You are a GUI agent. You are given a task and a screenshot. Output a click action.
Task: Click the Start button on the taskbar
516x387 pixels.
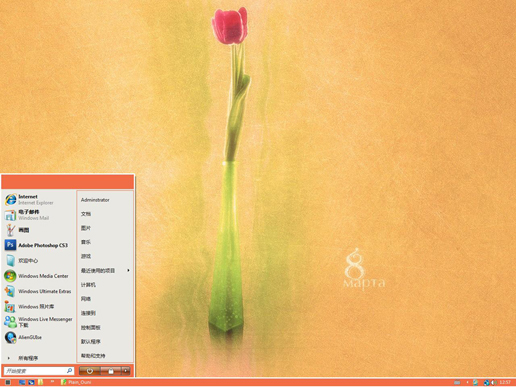click(8, 382)
